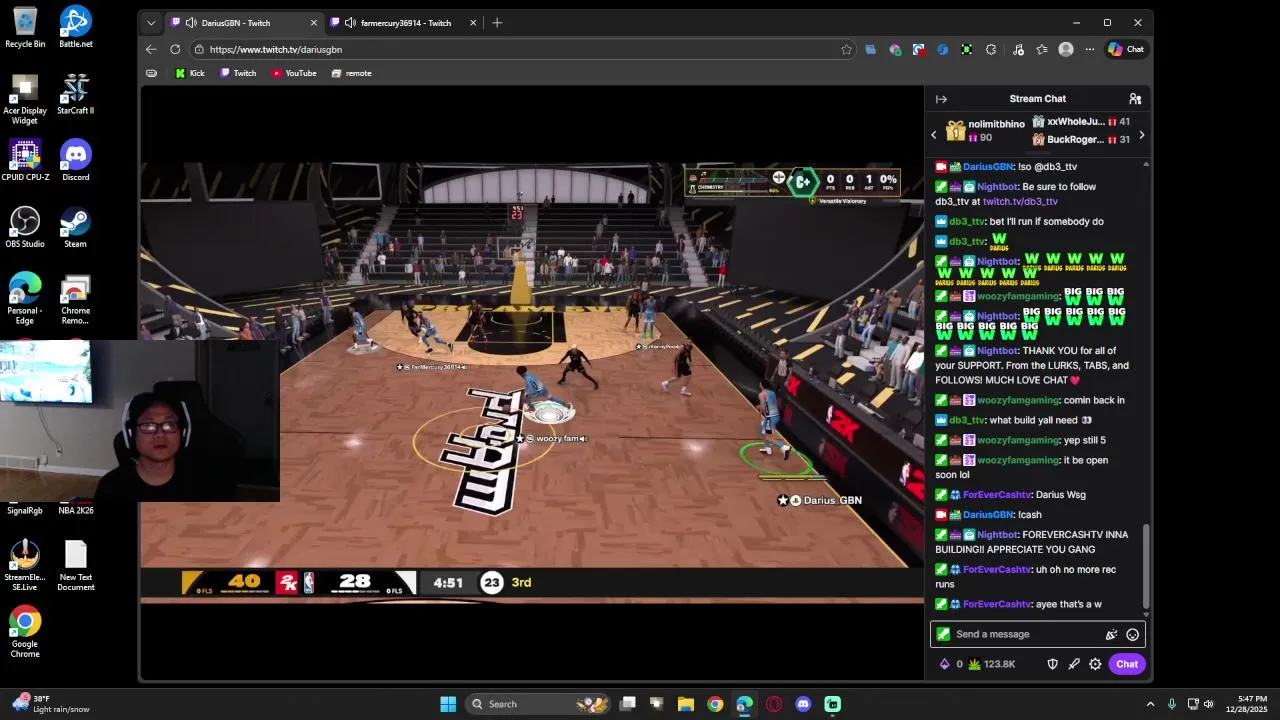Click nolimitbhino in gift leaderboard
Image resolution: width=1280 pixels, height=720 pixels.
tap(996, 124)
